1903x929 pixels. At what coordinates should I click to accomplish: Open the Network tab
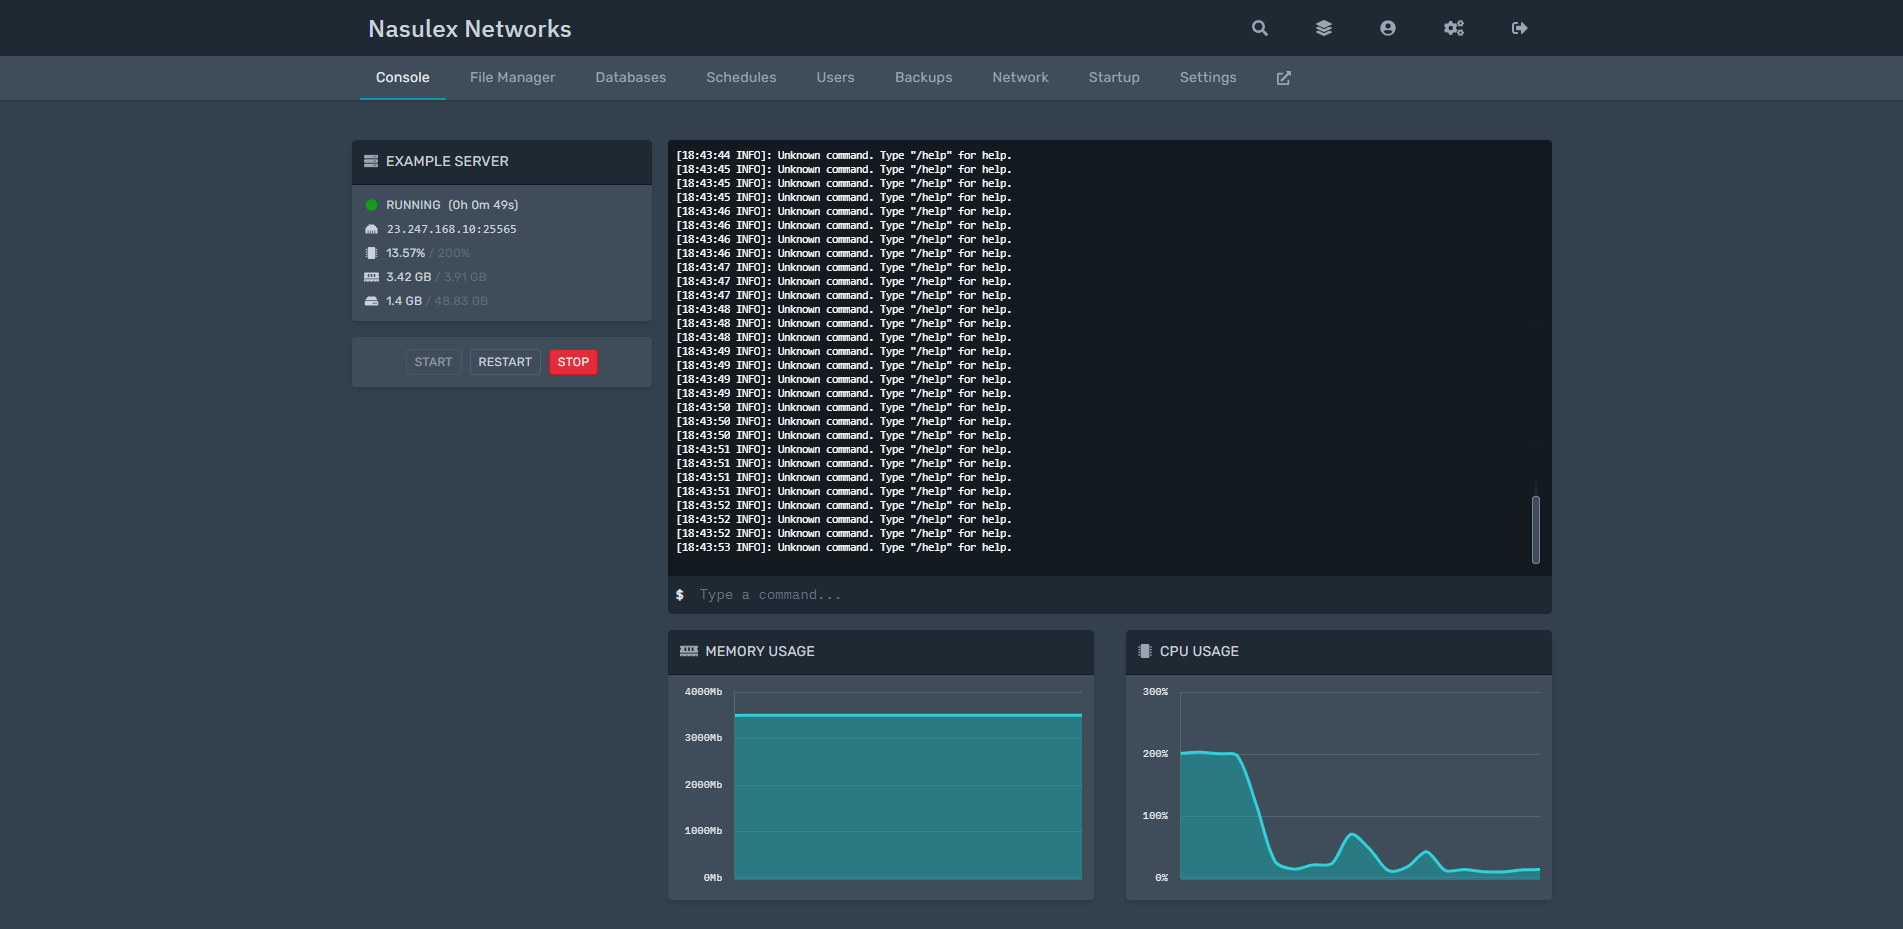tap(1020, 78)
